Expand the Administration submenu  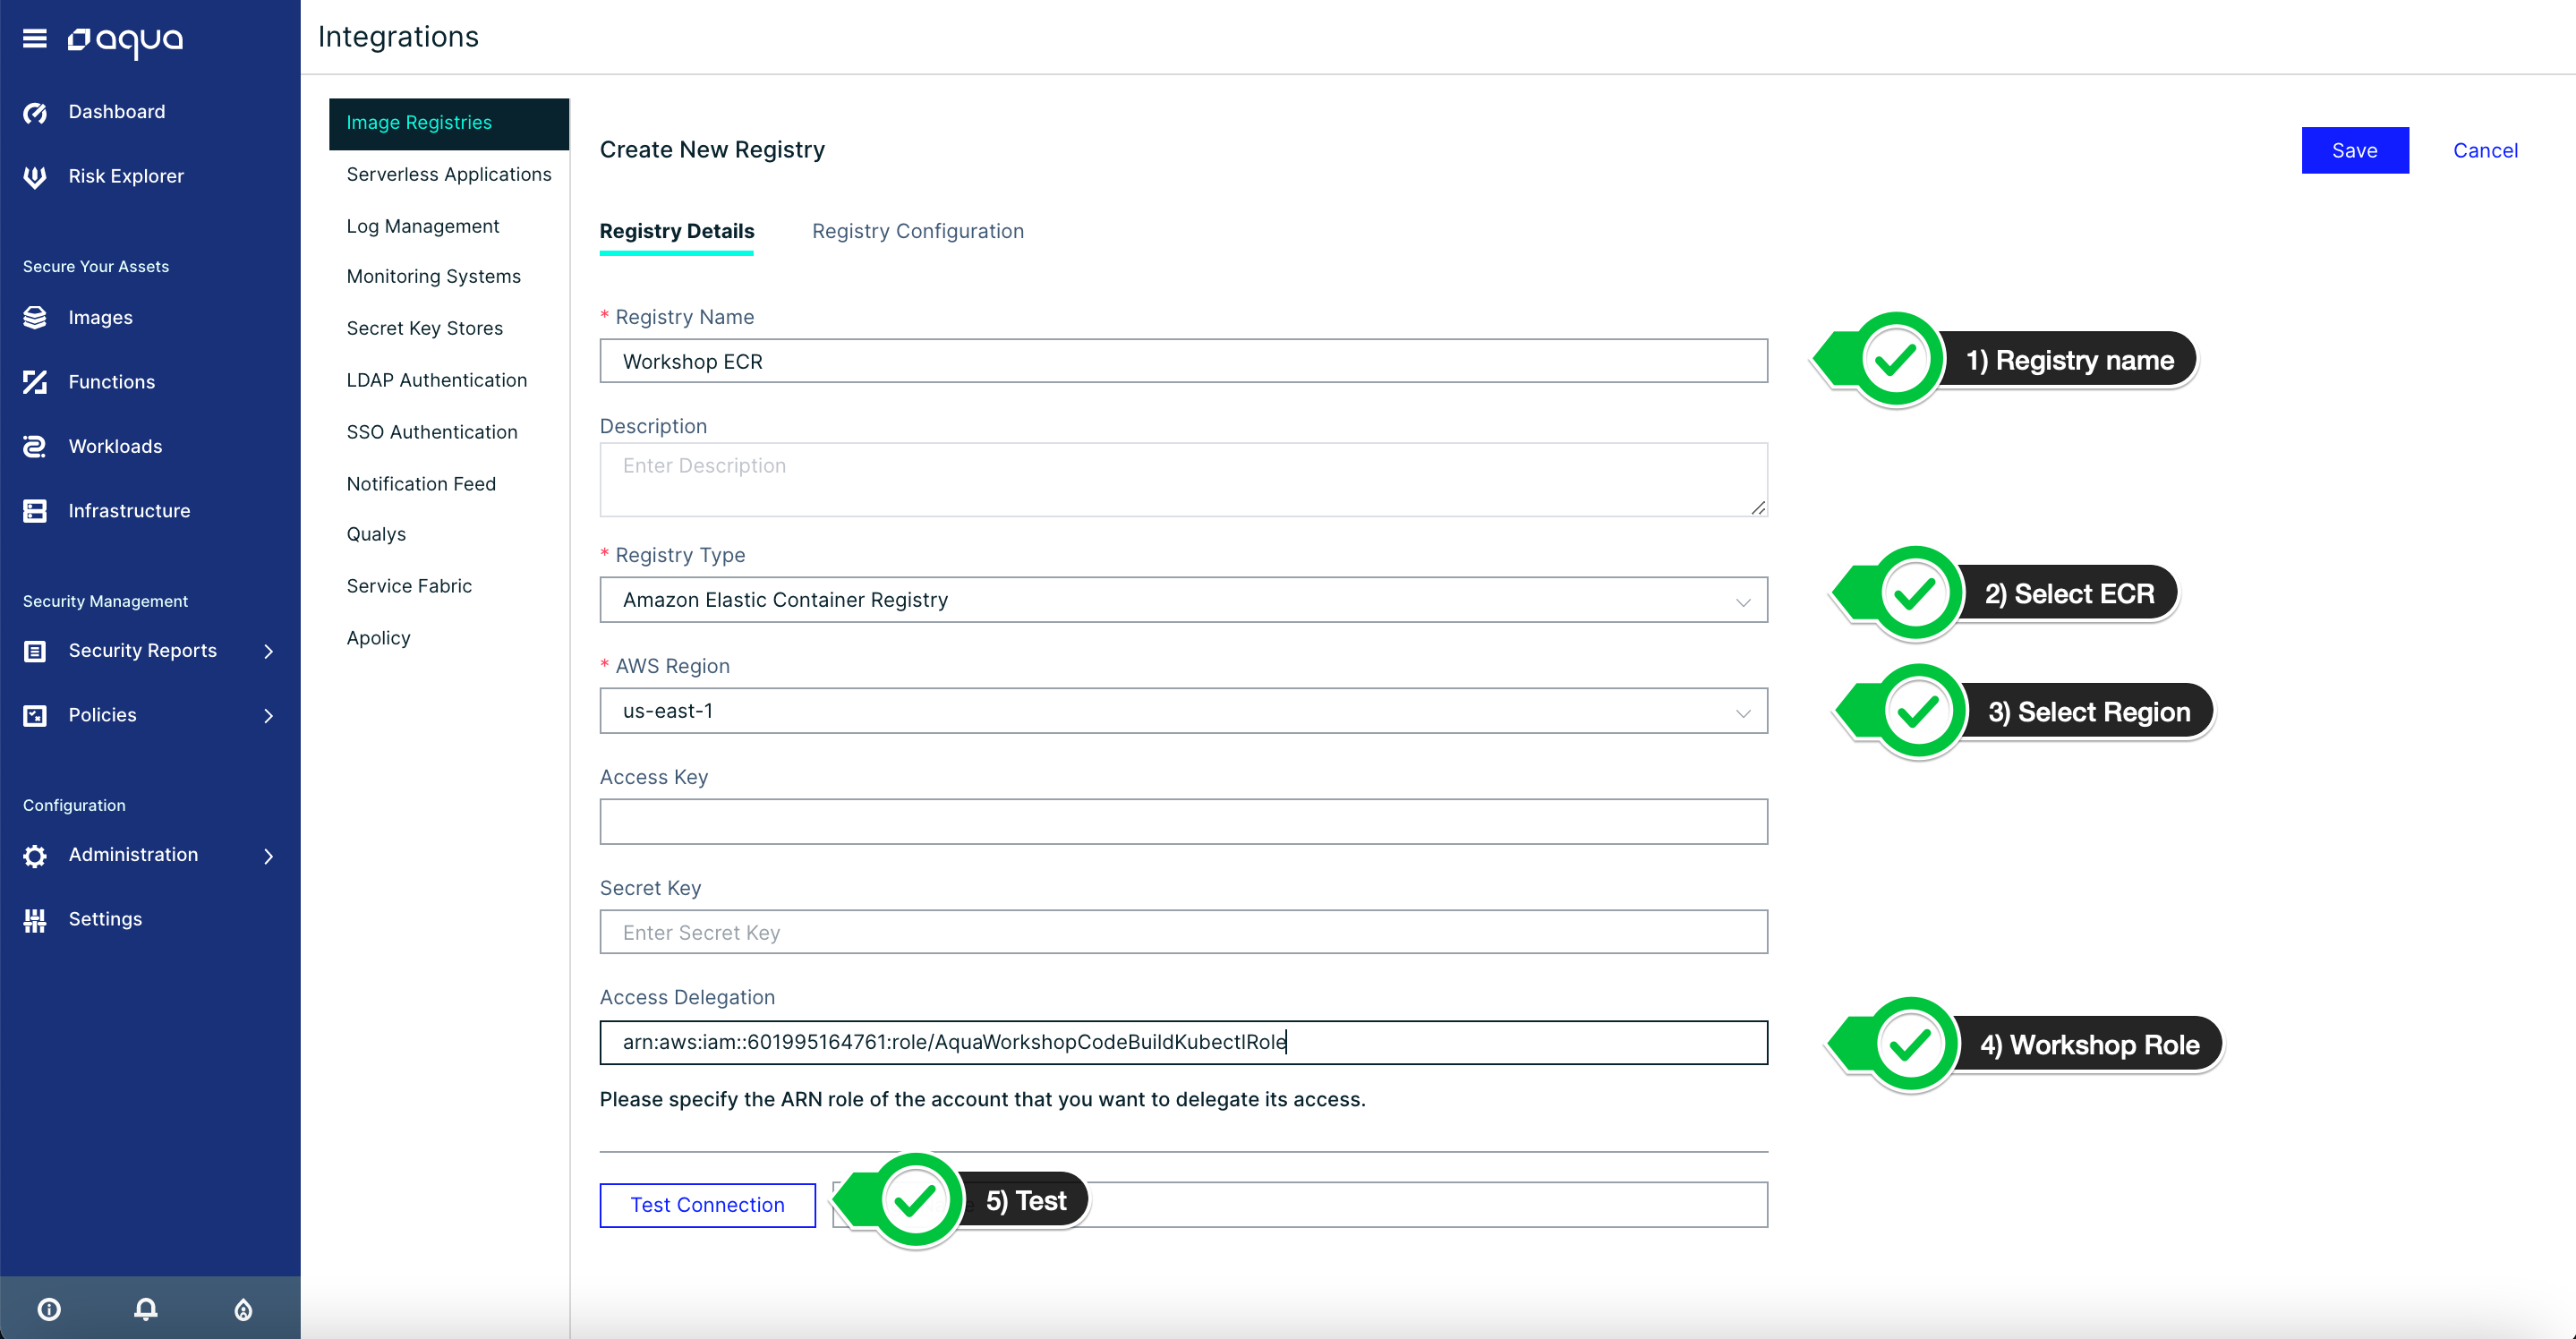point(268,856)
